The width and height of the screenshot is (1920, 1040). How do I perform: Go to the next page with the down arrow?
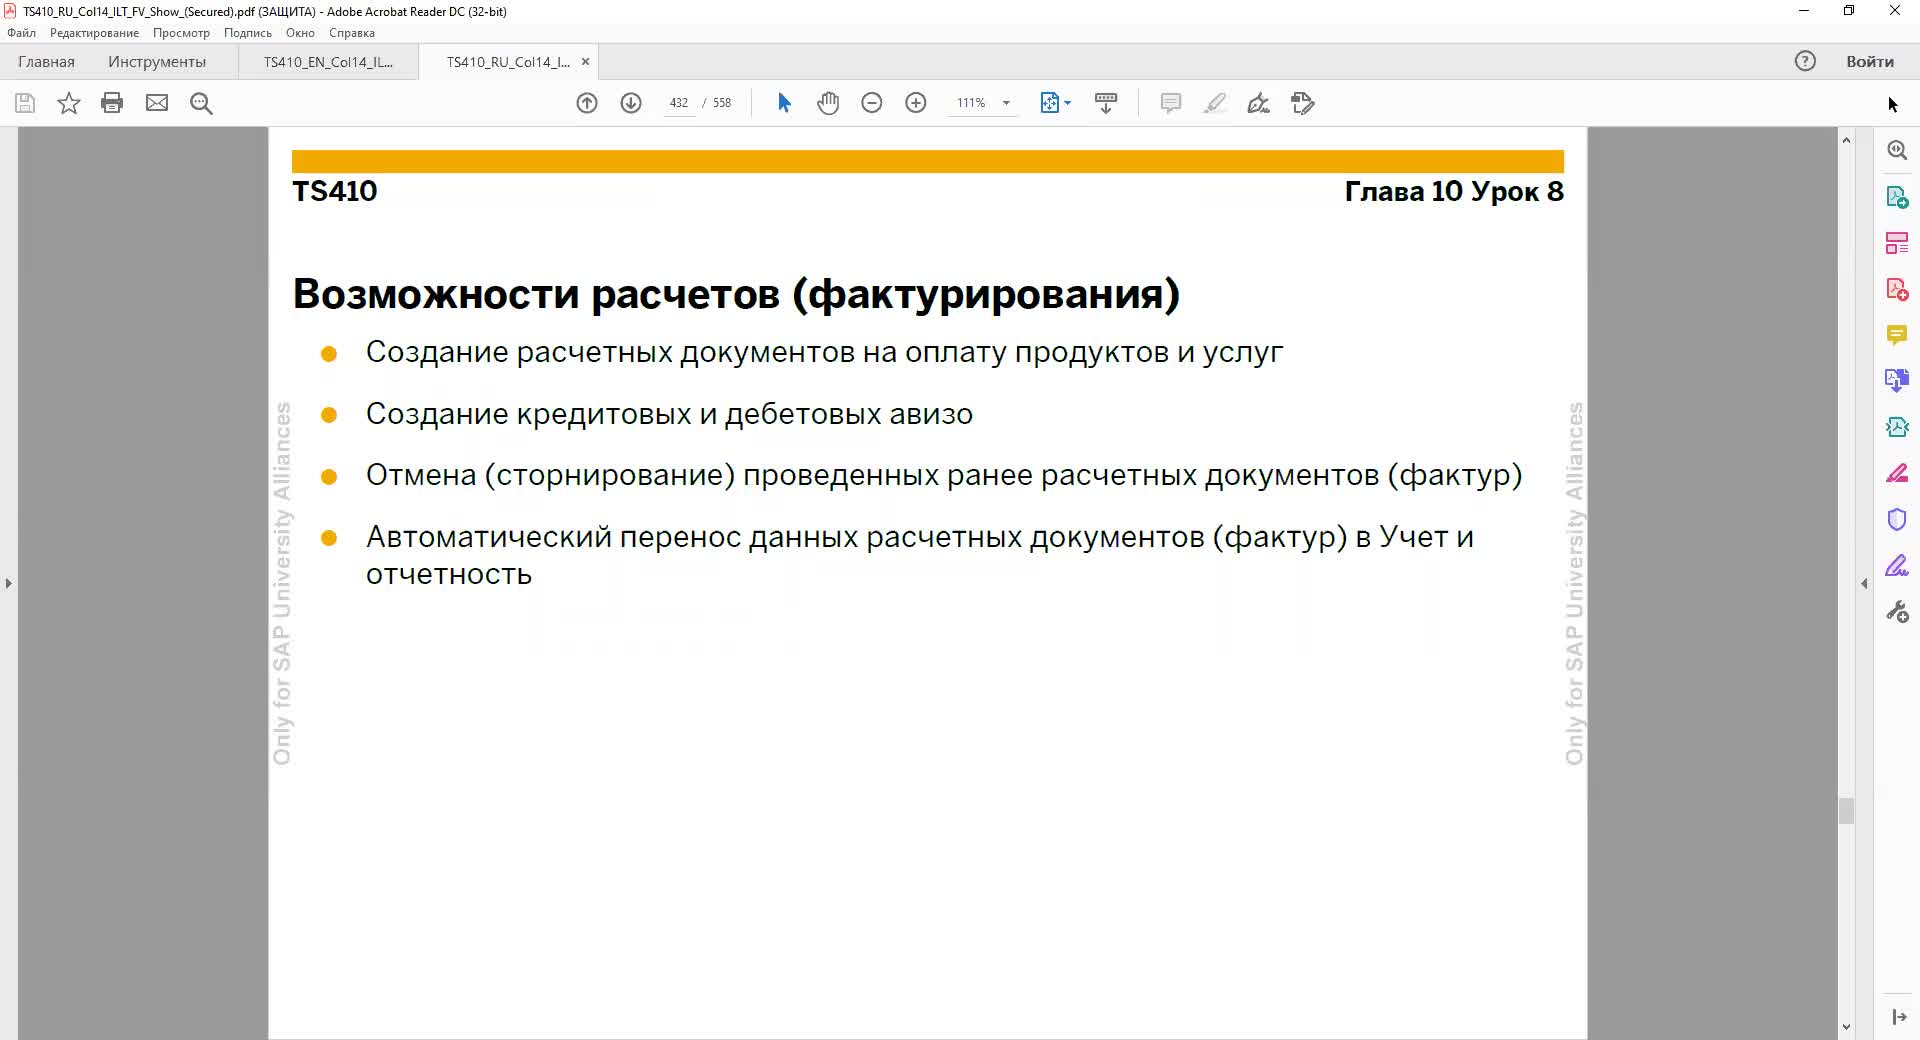point(631,103)
